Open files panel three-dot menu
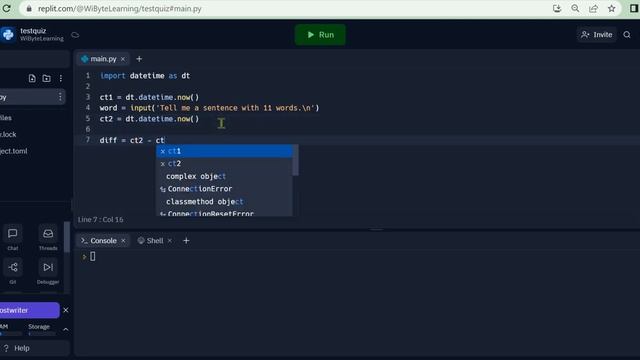The height and width of the screenshot is (360, 640). click(61, 78)
